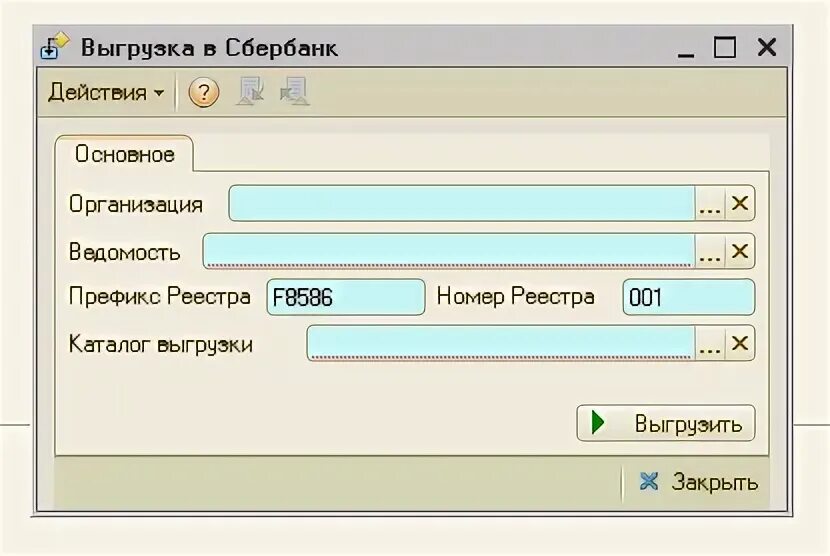Open selection dialog for Организация field

coord(710,203)
